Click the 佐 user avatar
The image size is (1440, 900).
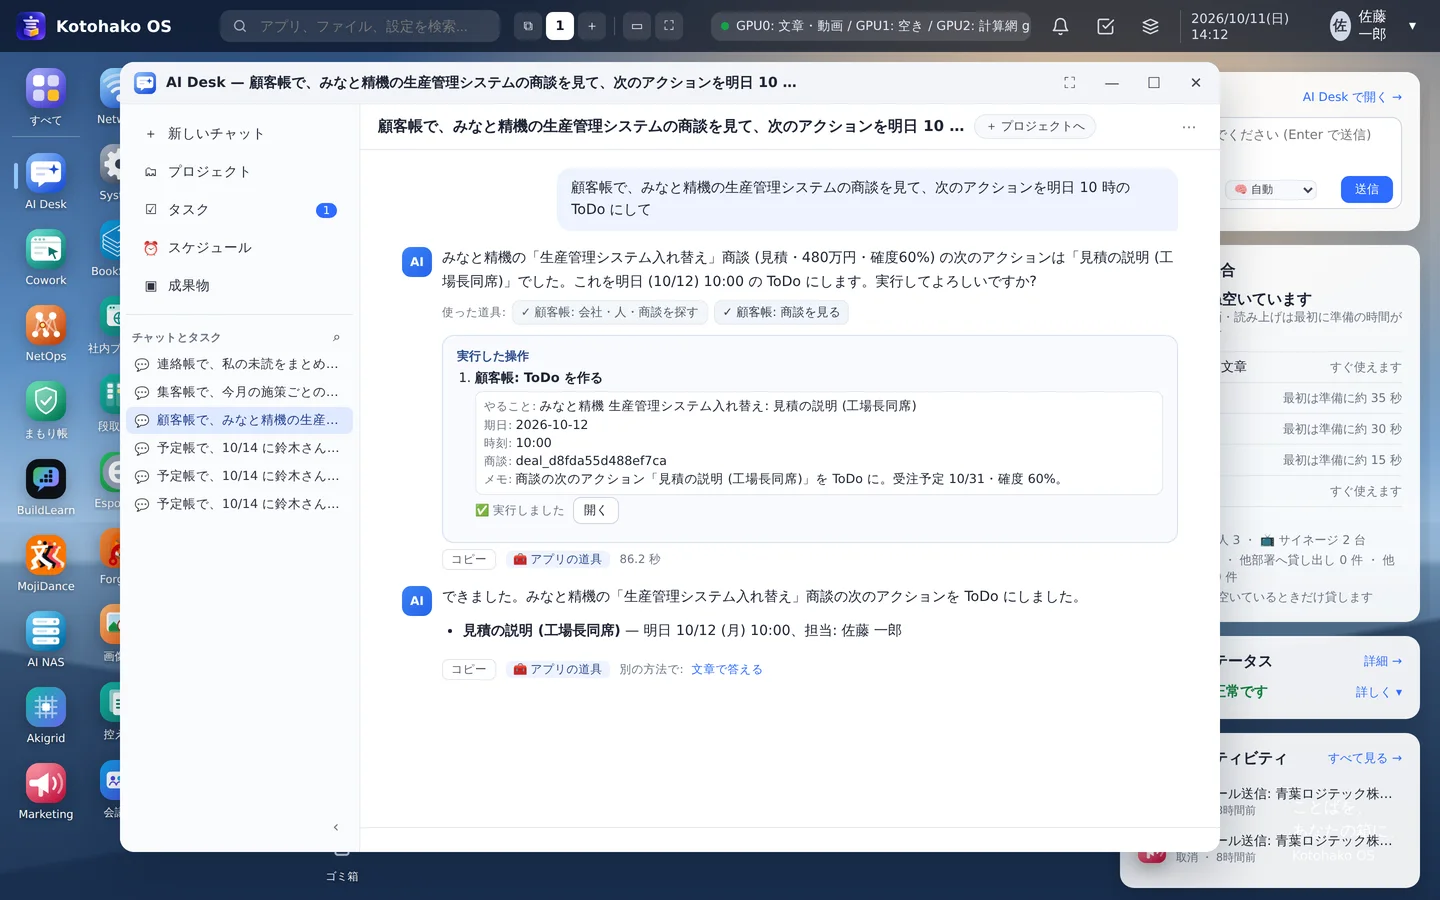[x=1340, y=26]
